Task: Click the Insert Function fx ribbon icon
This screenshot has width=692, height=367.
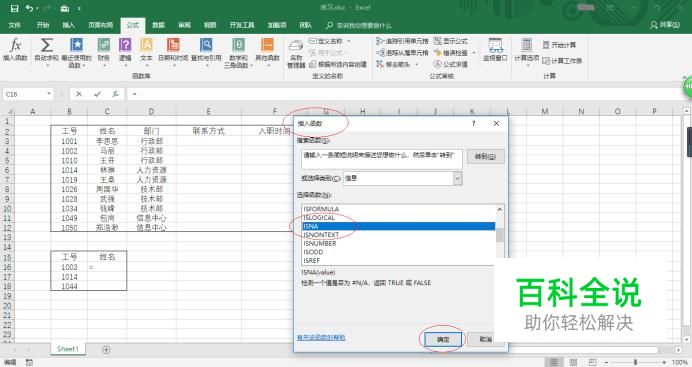Action: [15, 49]
